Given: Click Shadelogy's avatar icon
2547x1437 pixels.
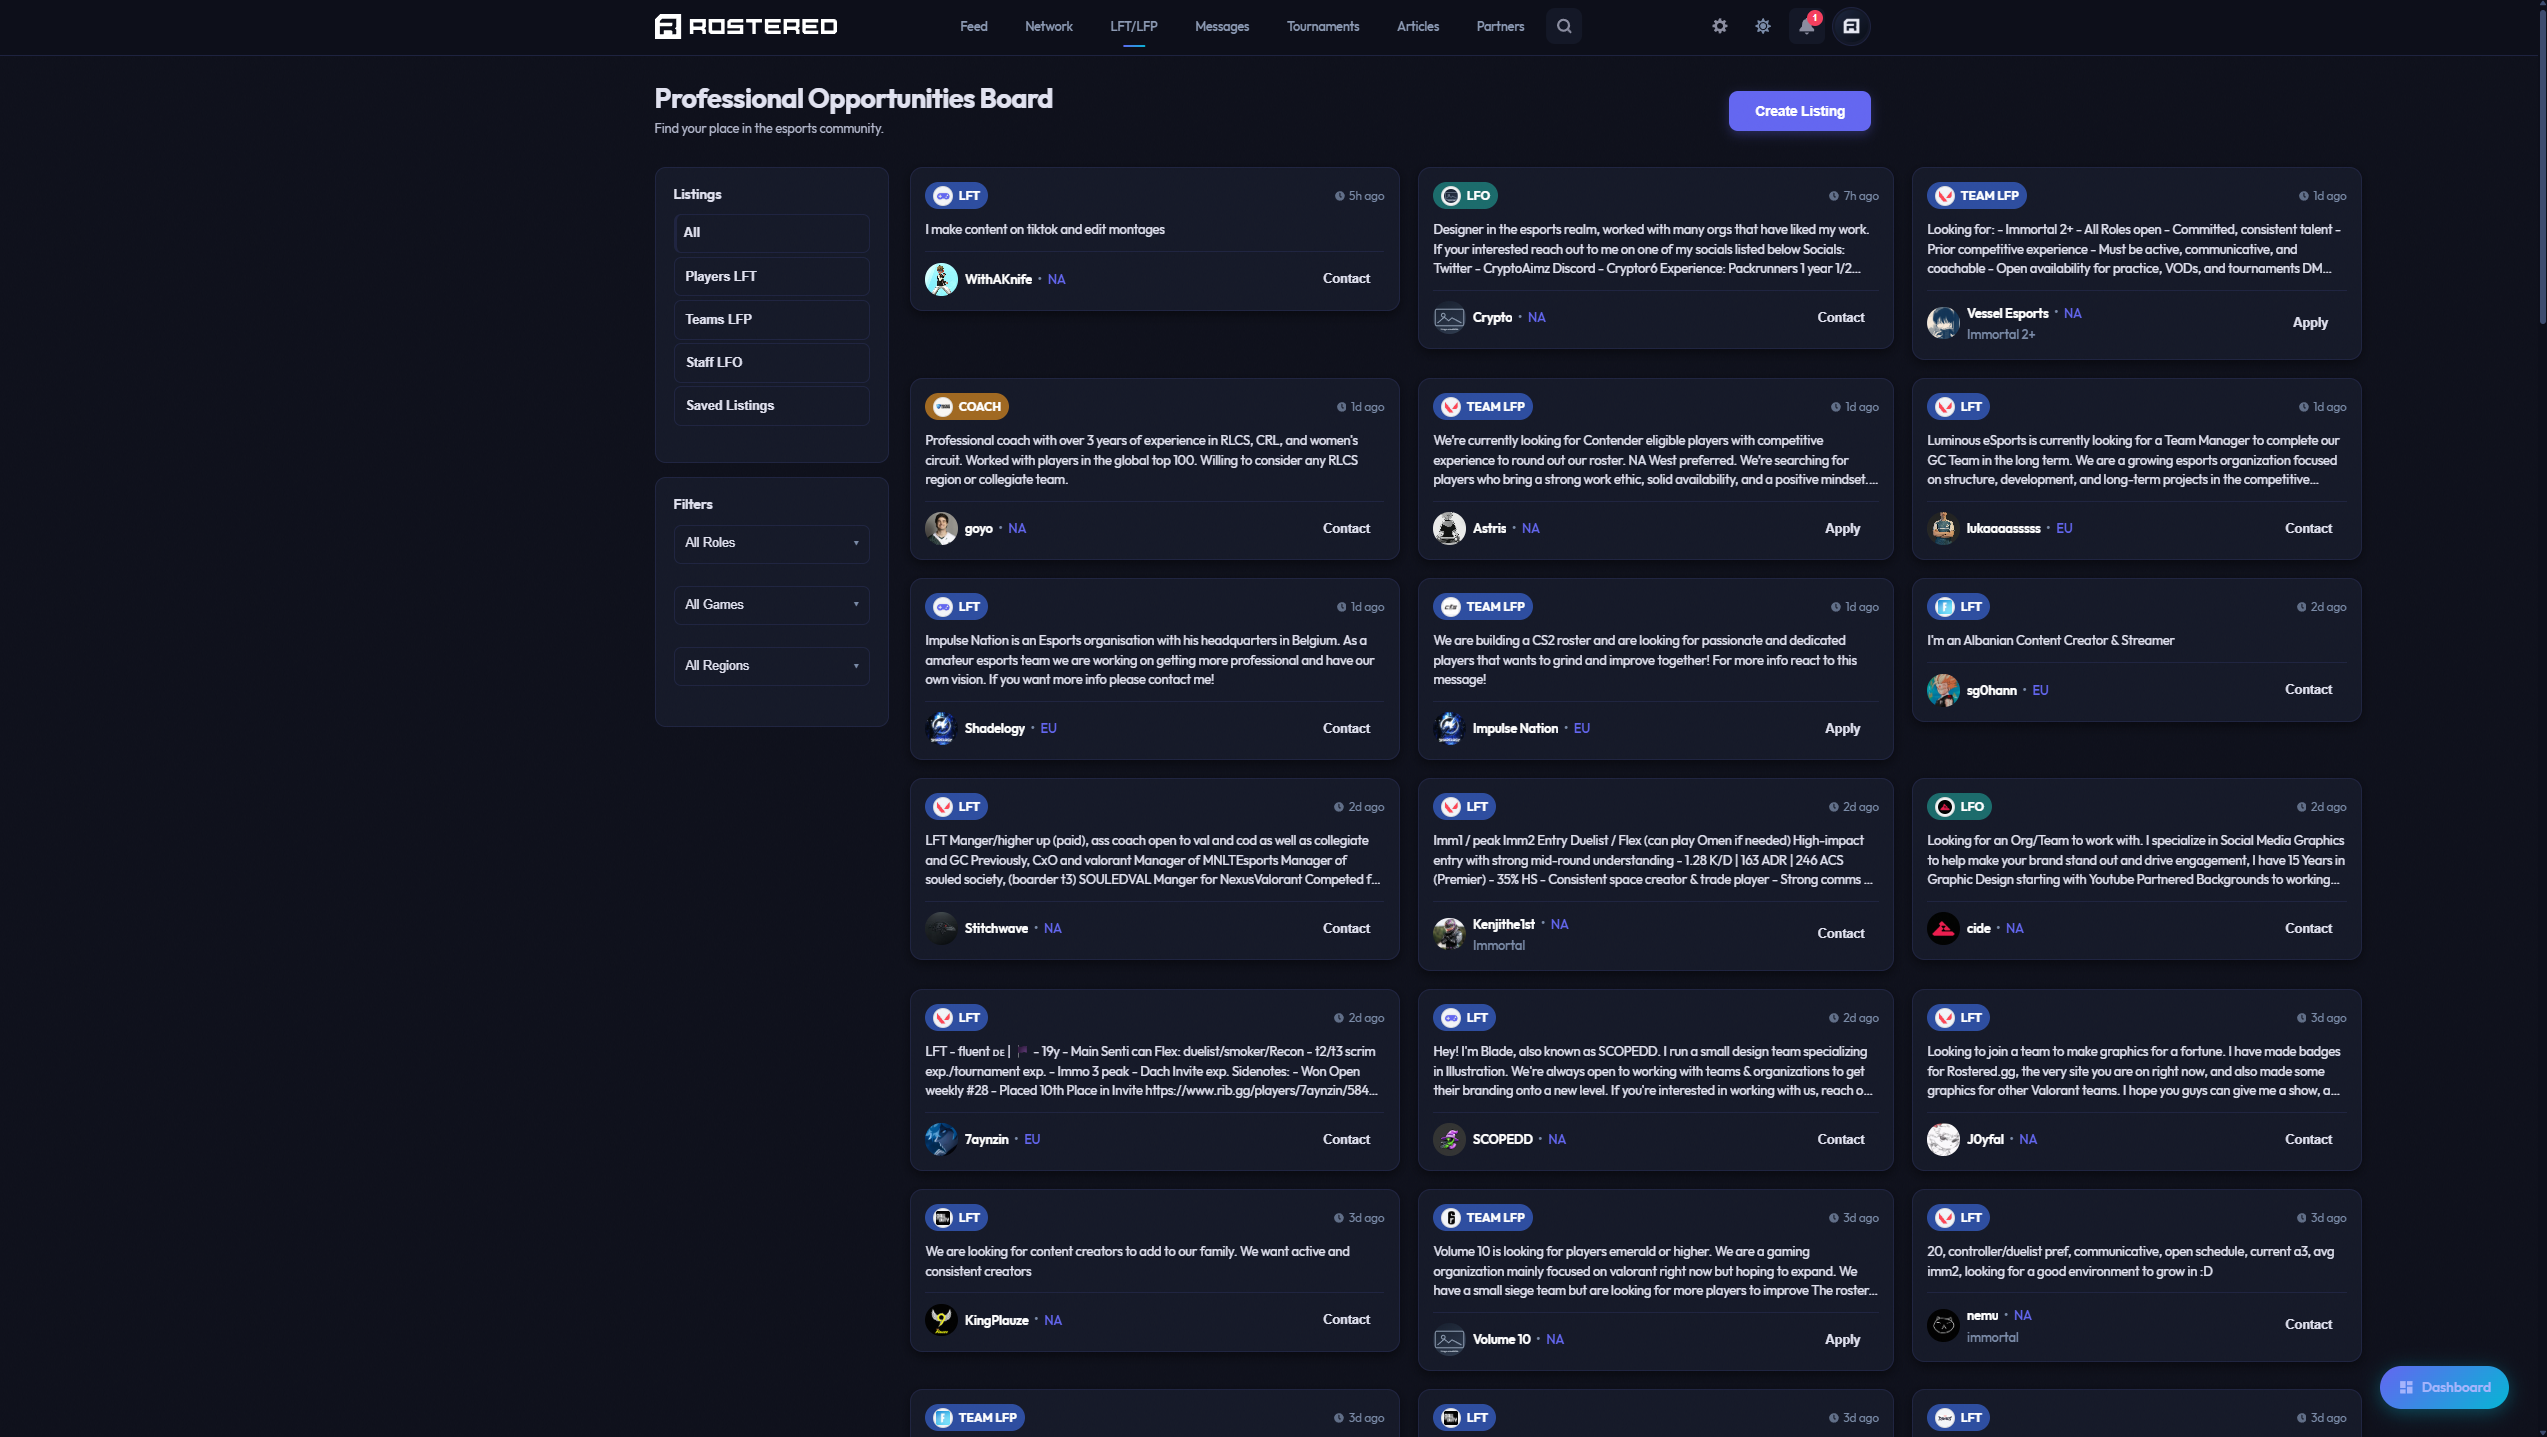Looking at the screenshot, I should click(941, 728).
